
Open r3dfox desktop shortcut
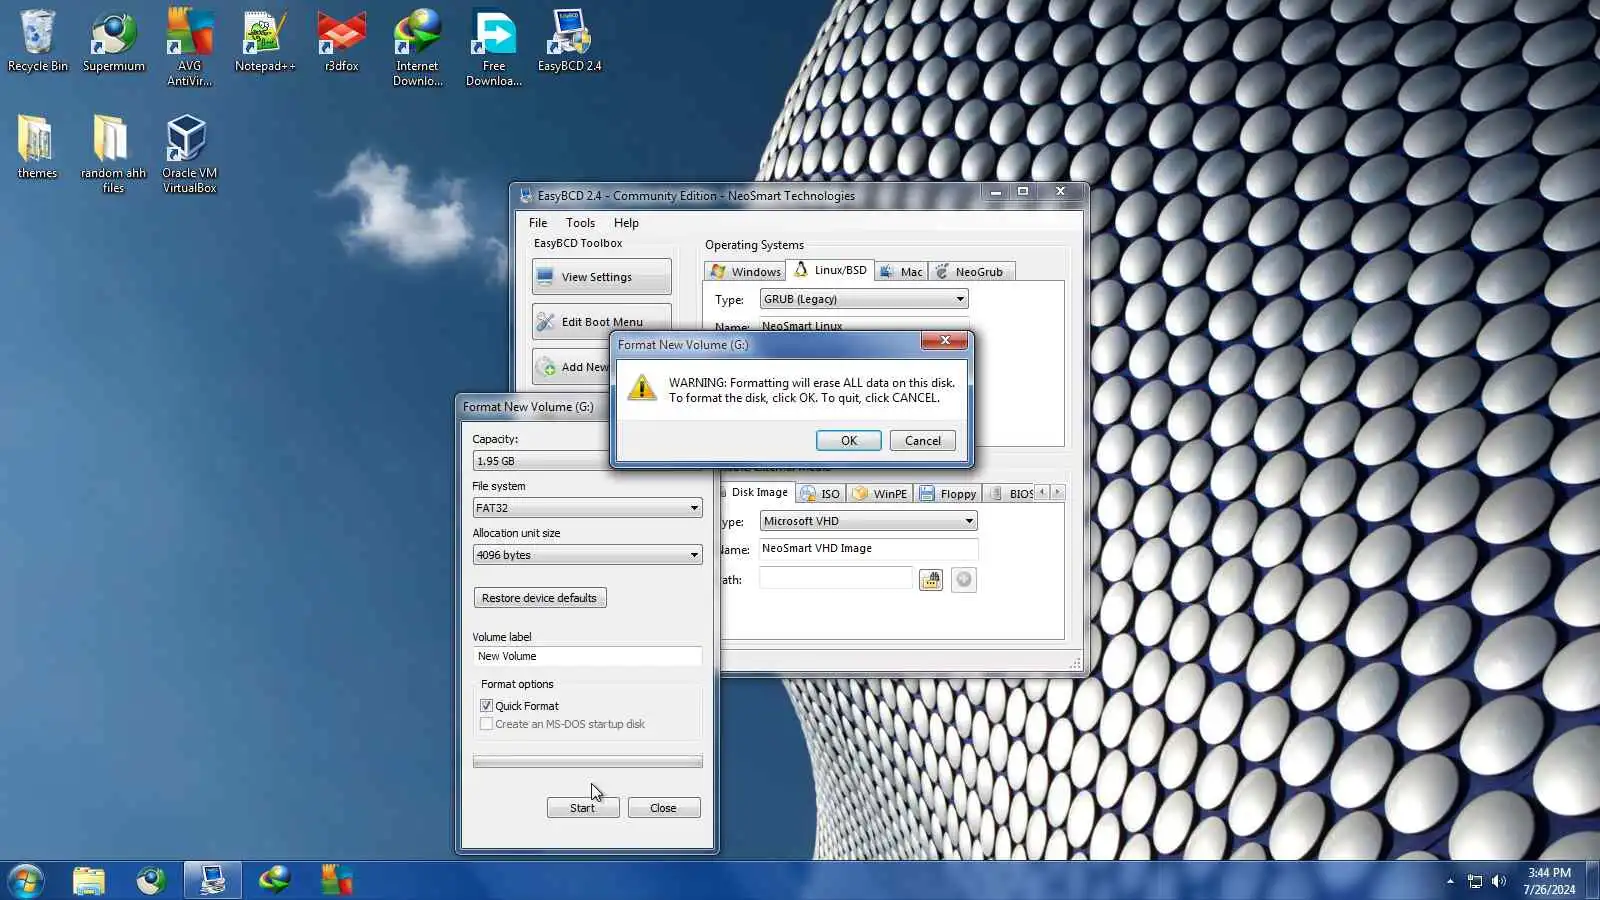click(341, 41)
